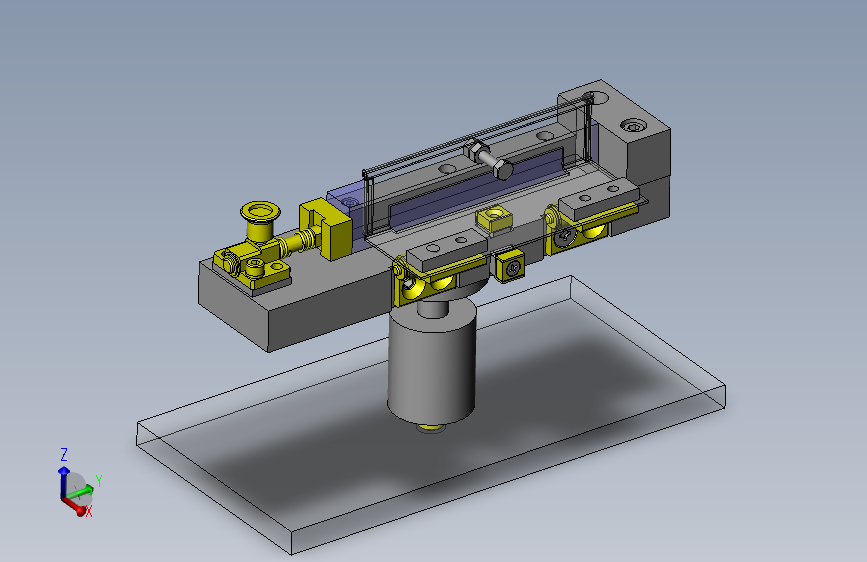Pick the small yellow button beneath the cylinder
This screenshot has width=867, height=562.
431,428
